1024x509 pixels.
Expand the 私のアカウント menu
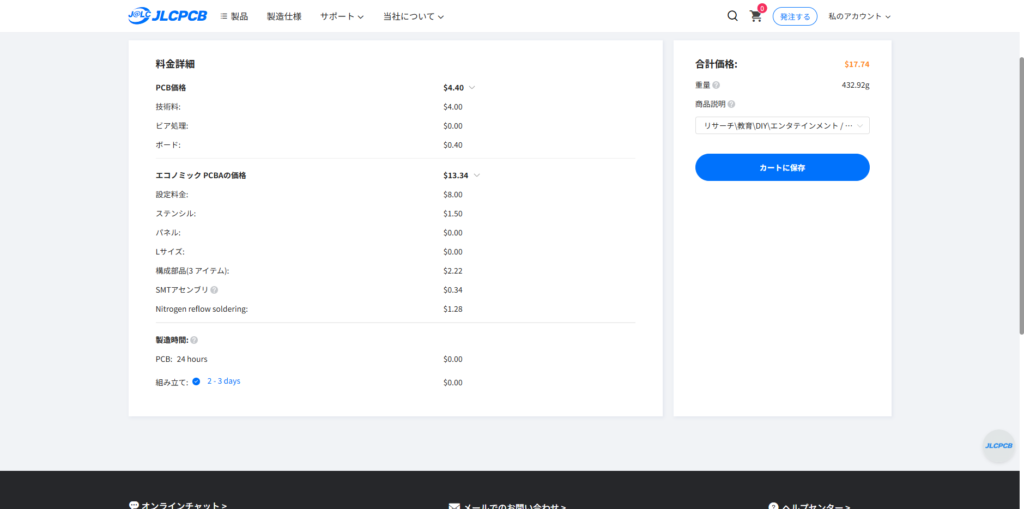858,16
